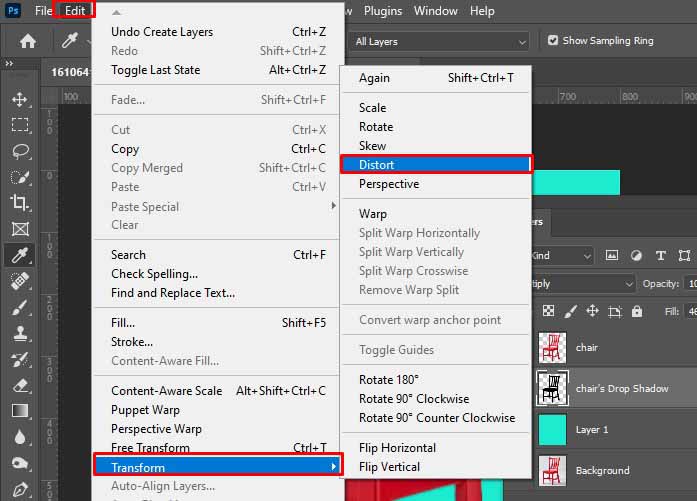
Task: Select the Clone Stamp tool
Action: click(19, 333)
